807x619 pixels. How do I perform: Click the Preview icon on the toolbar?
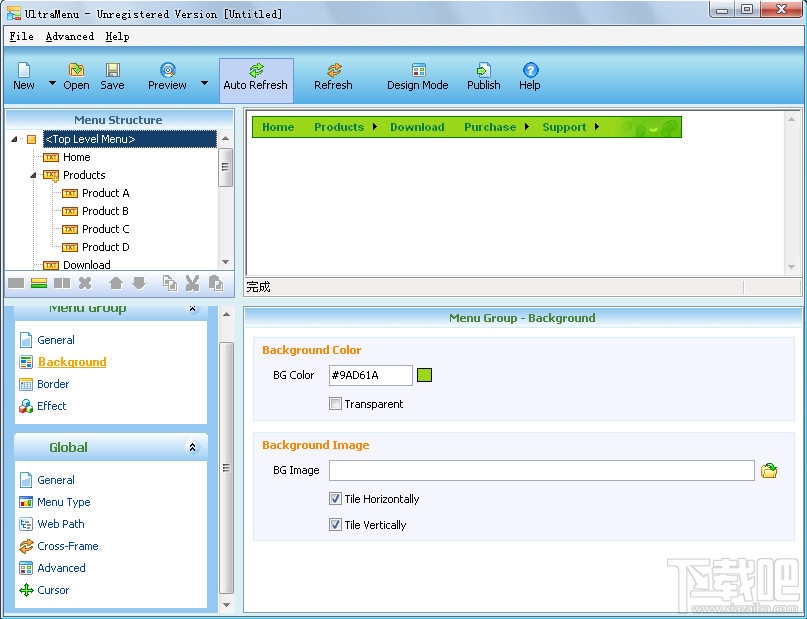(167, 75)
